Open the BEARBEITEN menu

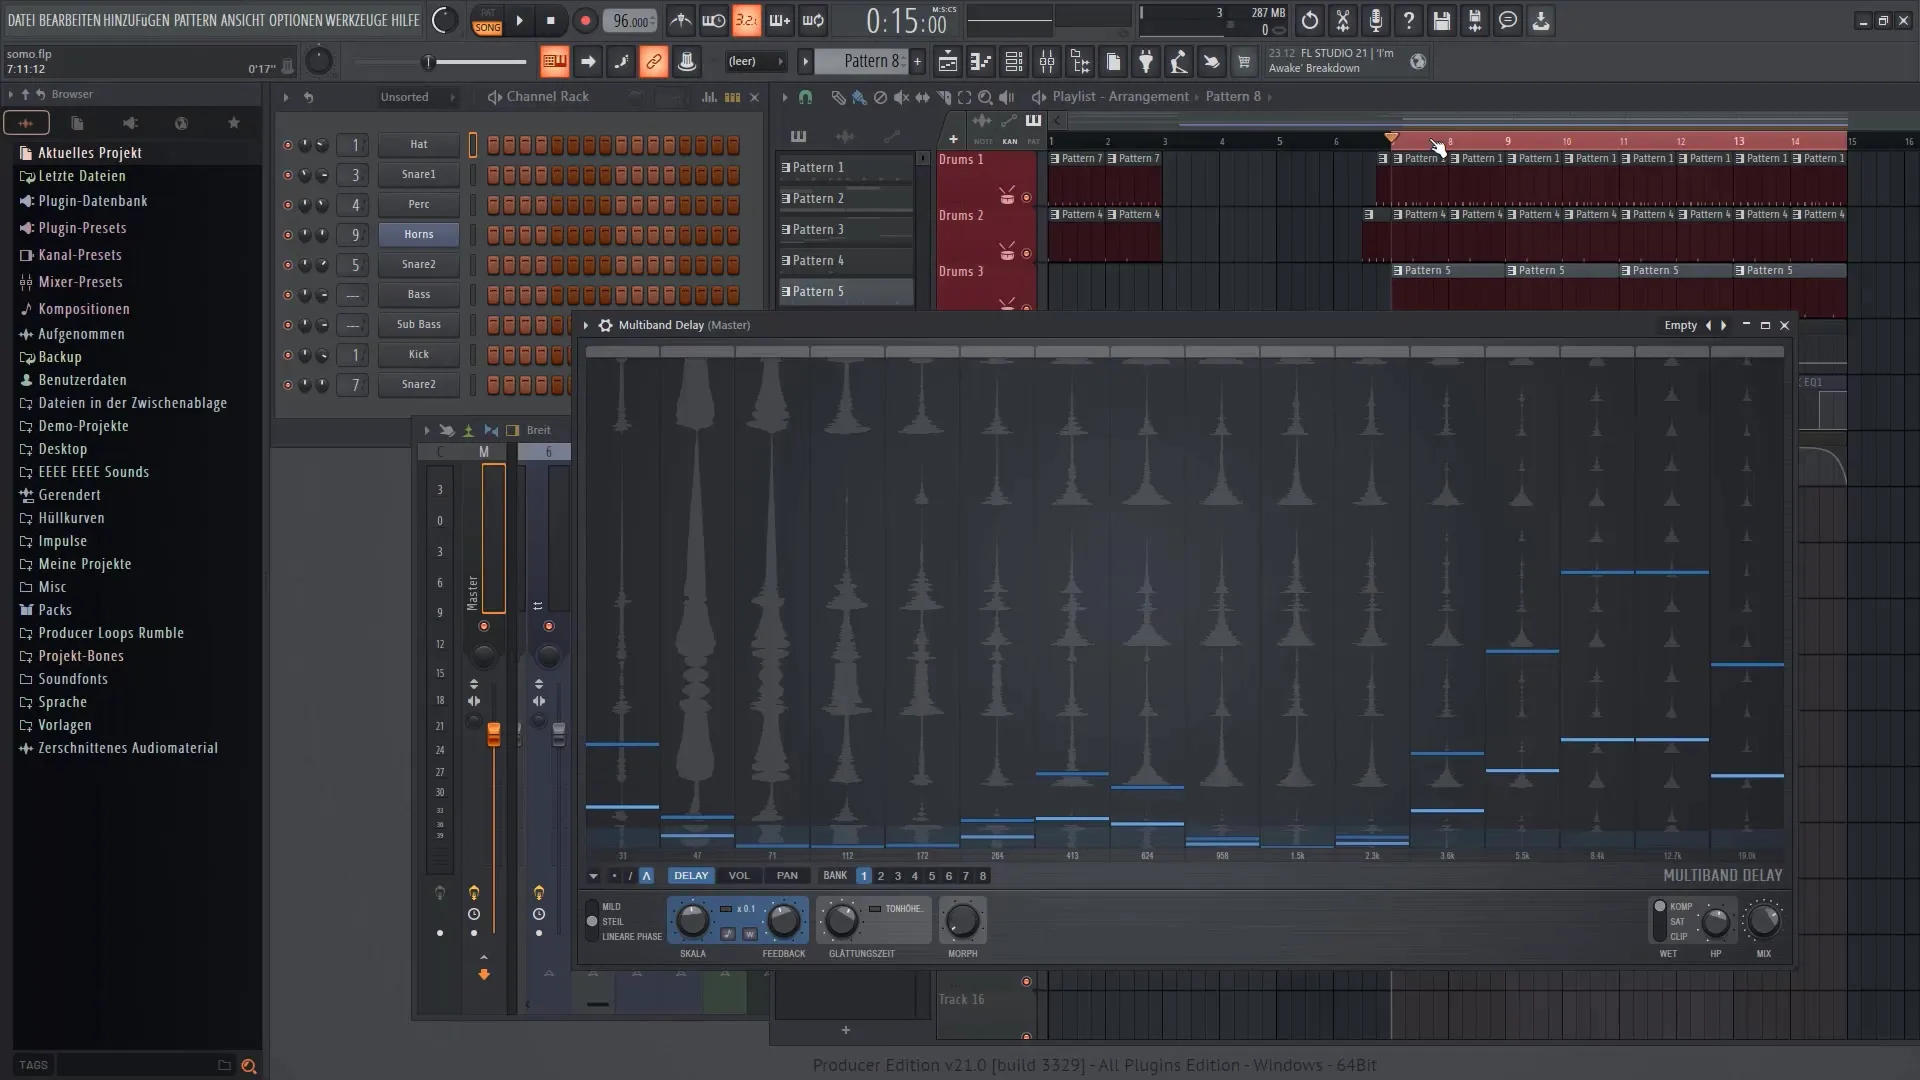(x=69, y=20)
